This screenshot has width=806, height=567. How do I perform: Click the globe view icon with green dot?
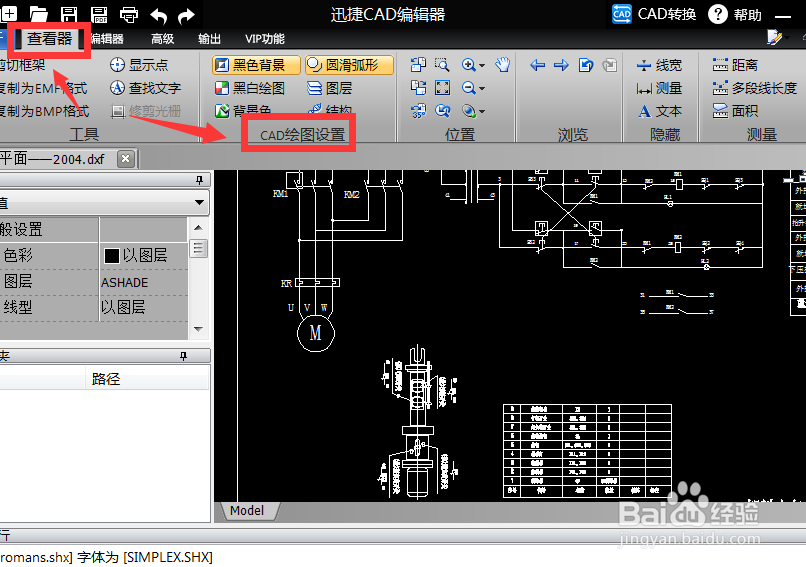468,111
